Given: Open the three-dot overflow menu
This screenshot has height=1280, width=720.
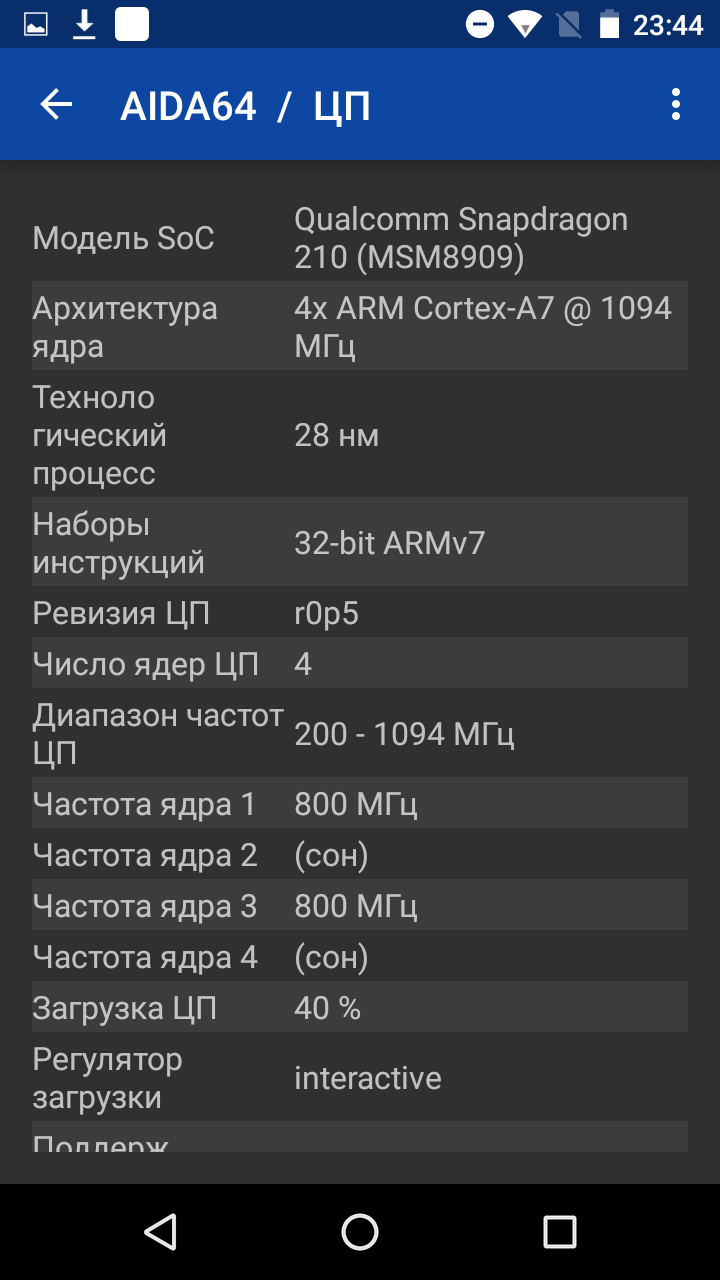Looking at the screenshot, I should click(676, 105).
